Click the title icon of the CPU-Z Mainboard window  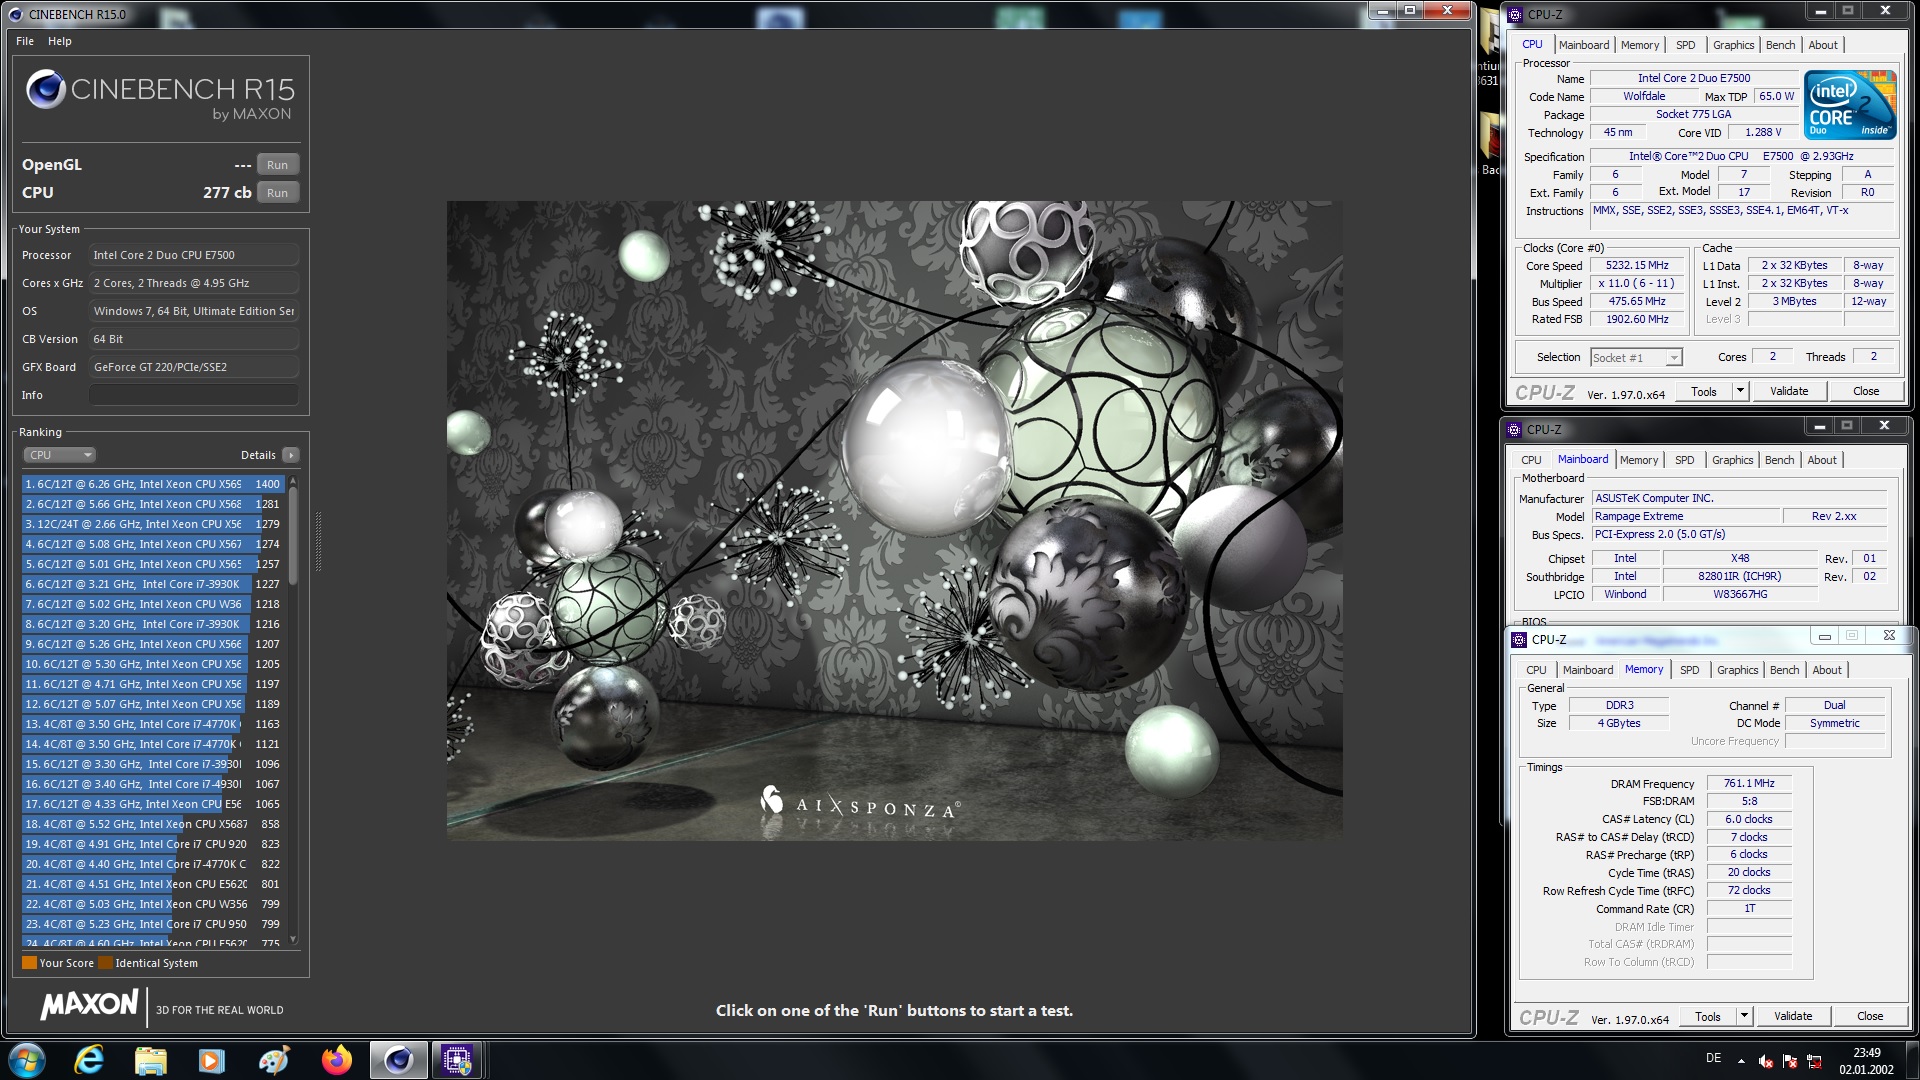(x=1515, y=430)
